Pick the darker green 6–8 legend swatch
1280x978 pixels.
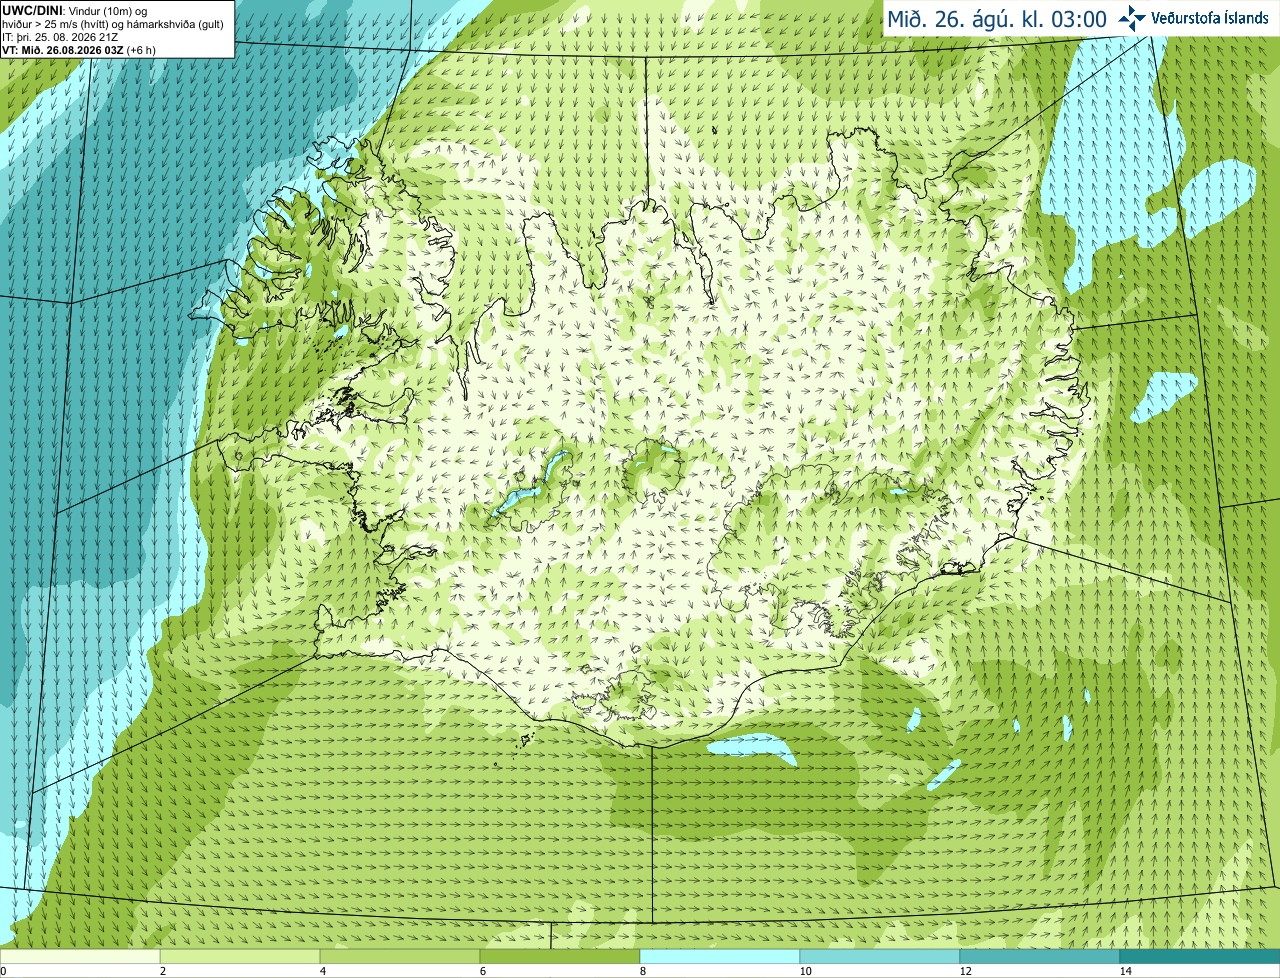(560, 956)
